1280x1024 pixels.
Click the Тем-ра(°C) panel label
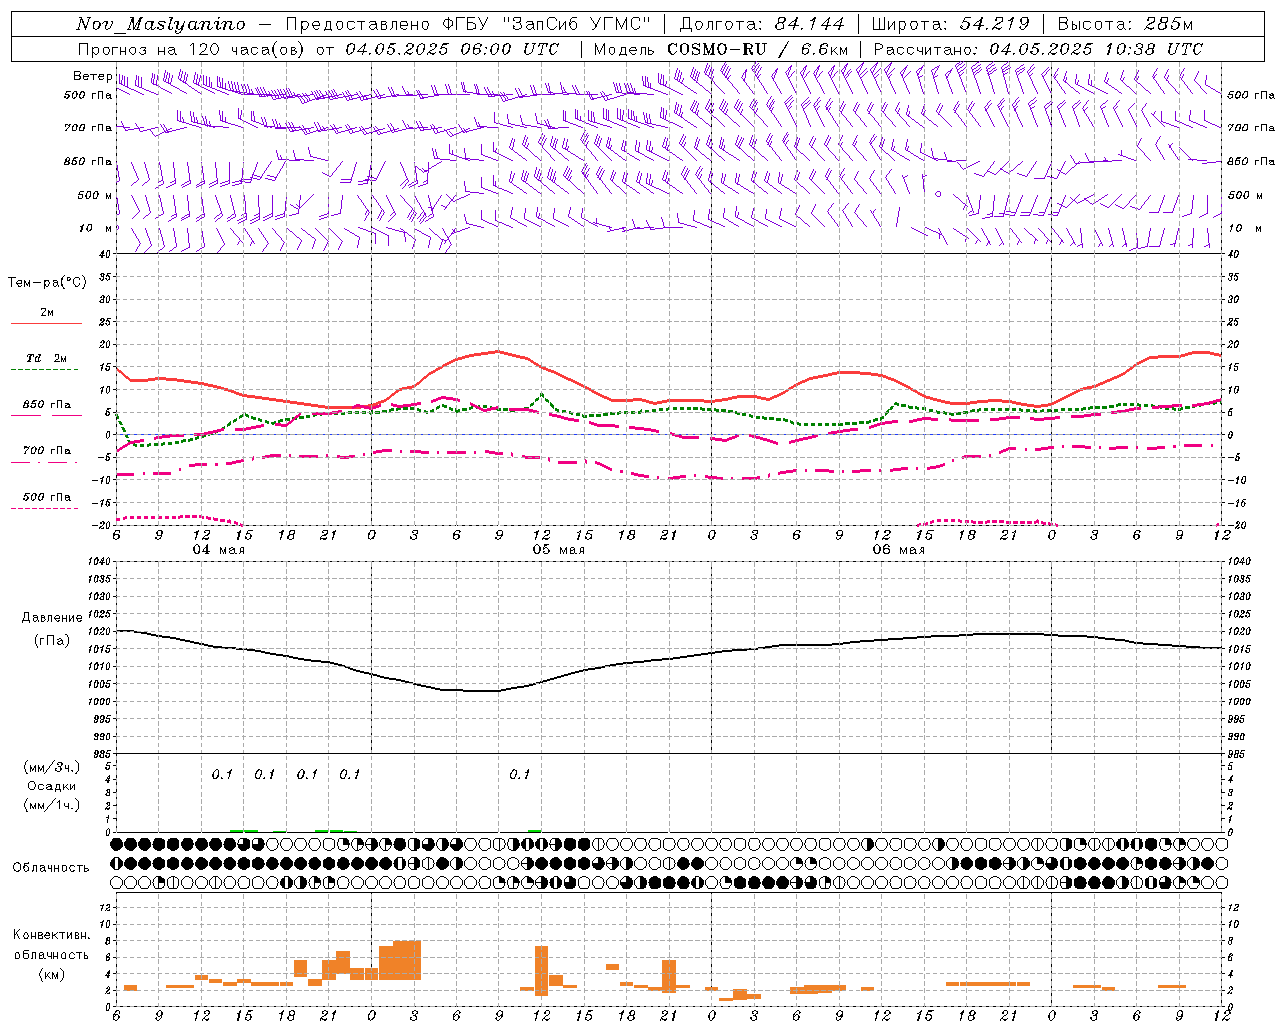pyautogui.click(x=47, y=283)
